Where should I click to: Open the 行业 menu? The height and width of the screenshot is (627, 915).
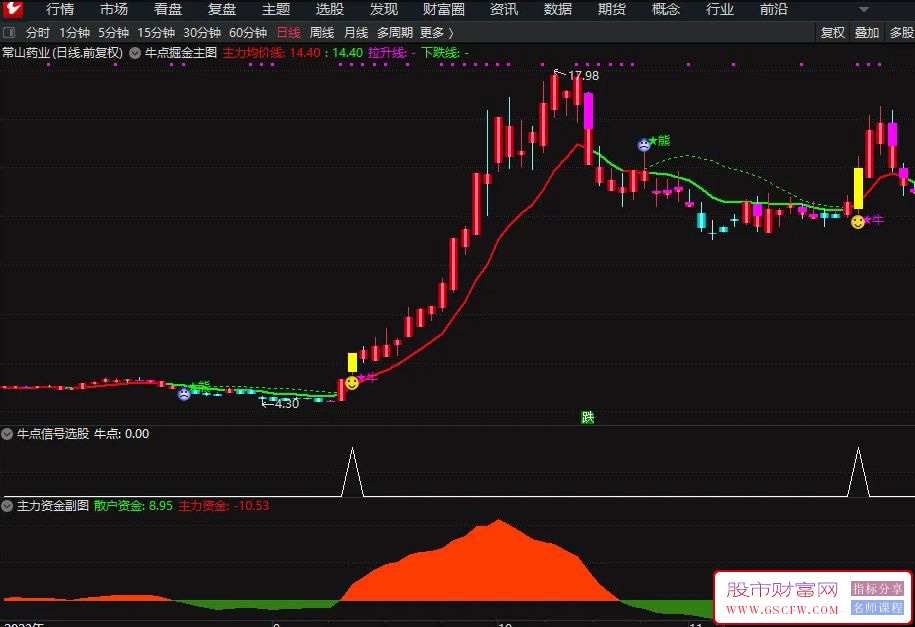point(720,9)
